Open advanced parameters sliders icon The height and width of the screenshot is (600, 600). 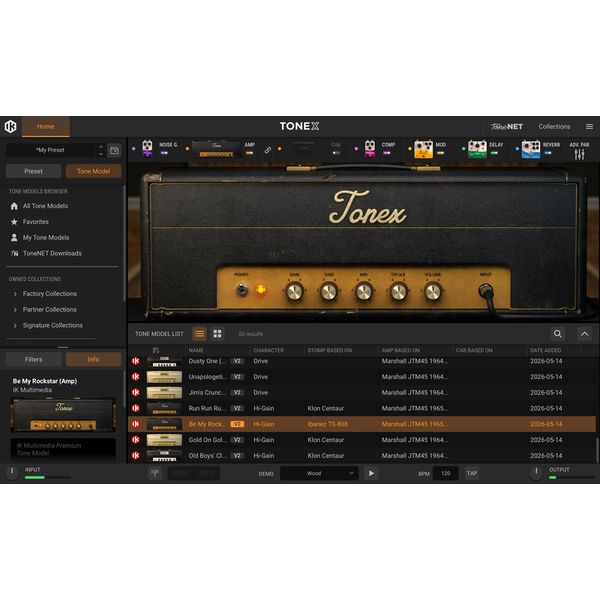pos(579,154)
